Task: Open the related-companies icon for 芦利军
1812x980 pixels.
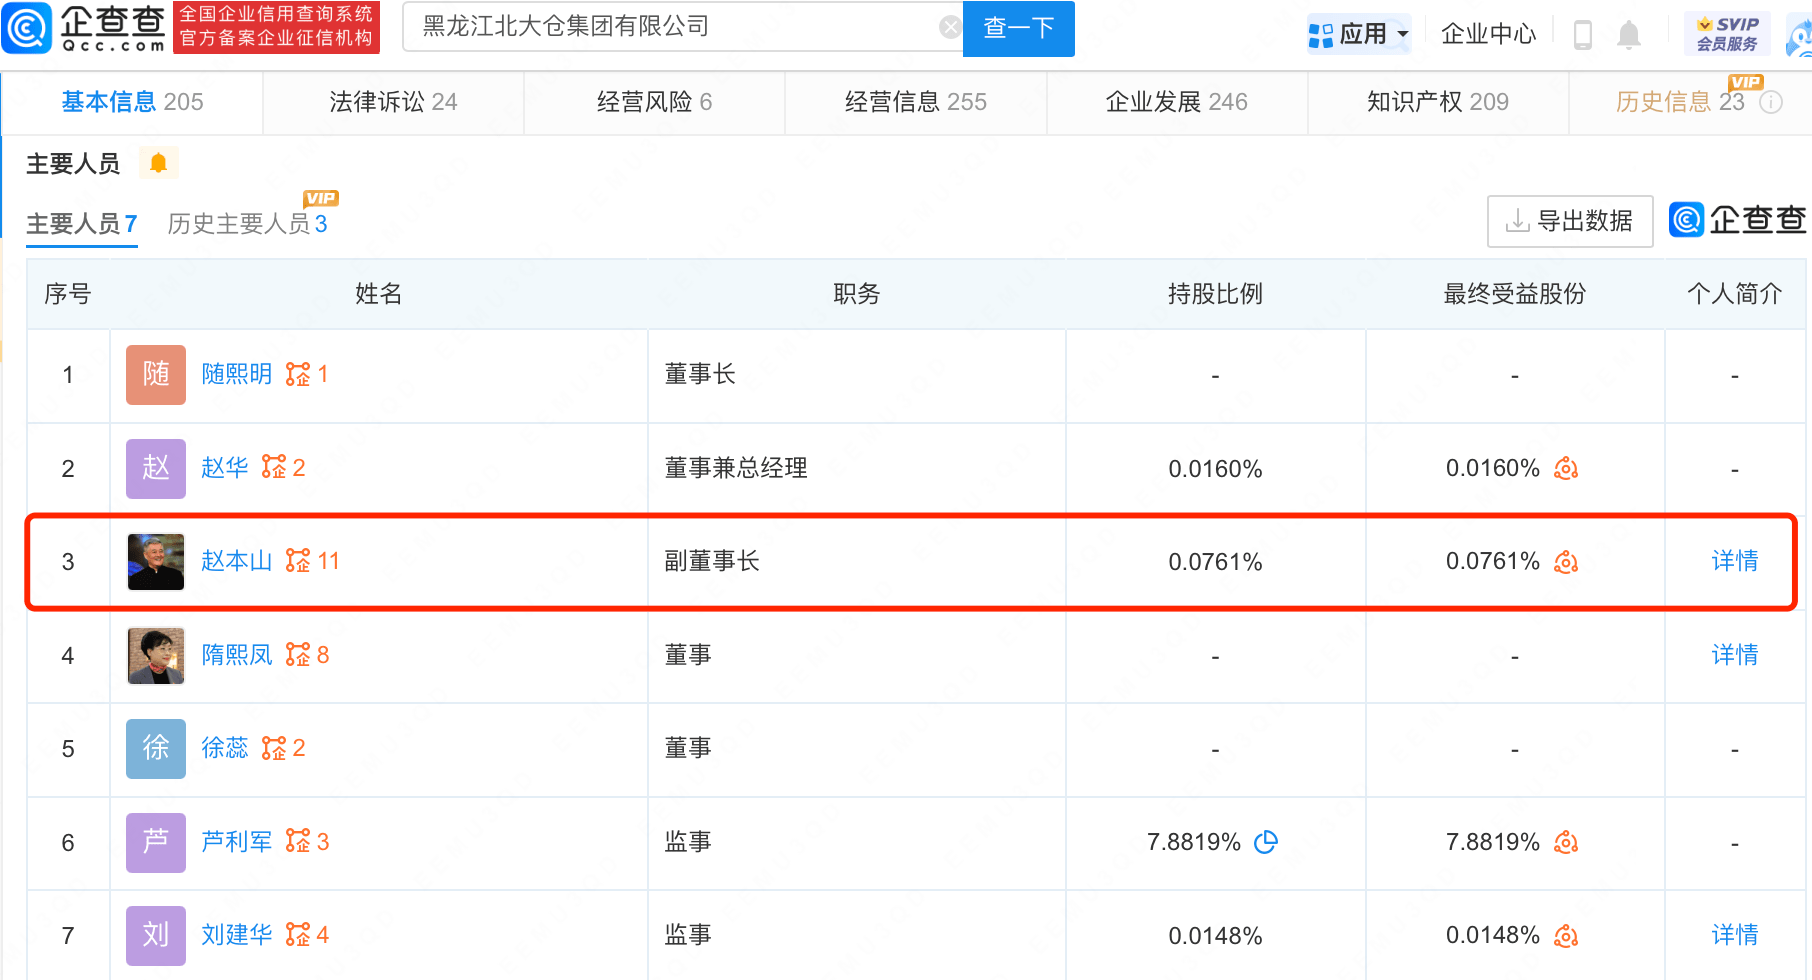Action: (297, 842)
